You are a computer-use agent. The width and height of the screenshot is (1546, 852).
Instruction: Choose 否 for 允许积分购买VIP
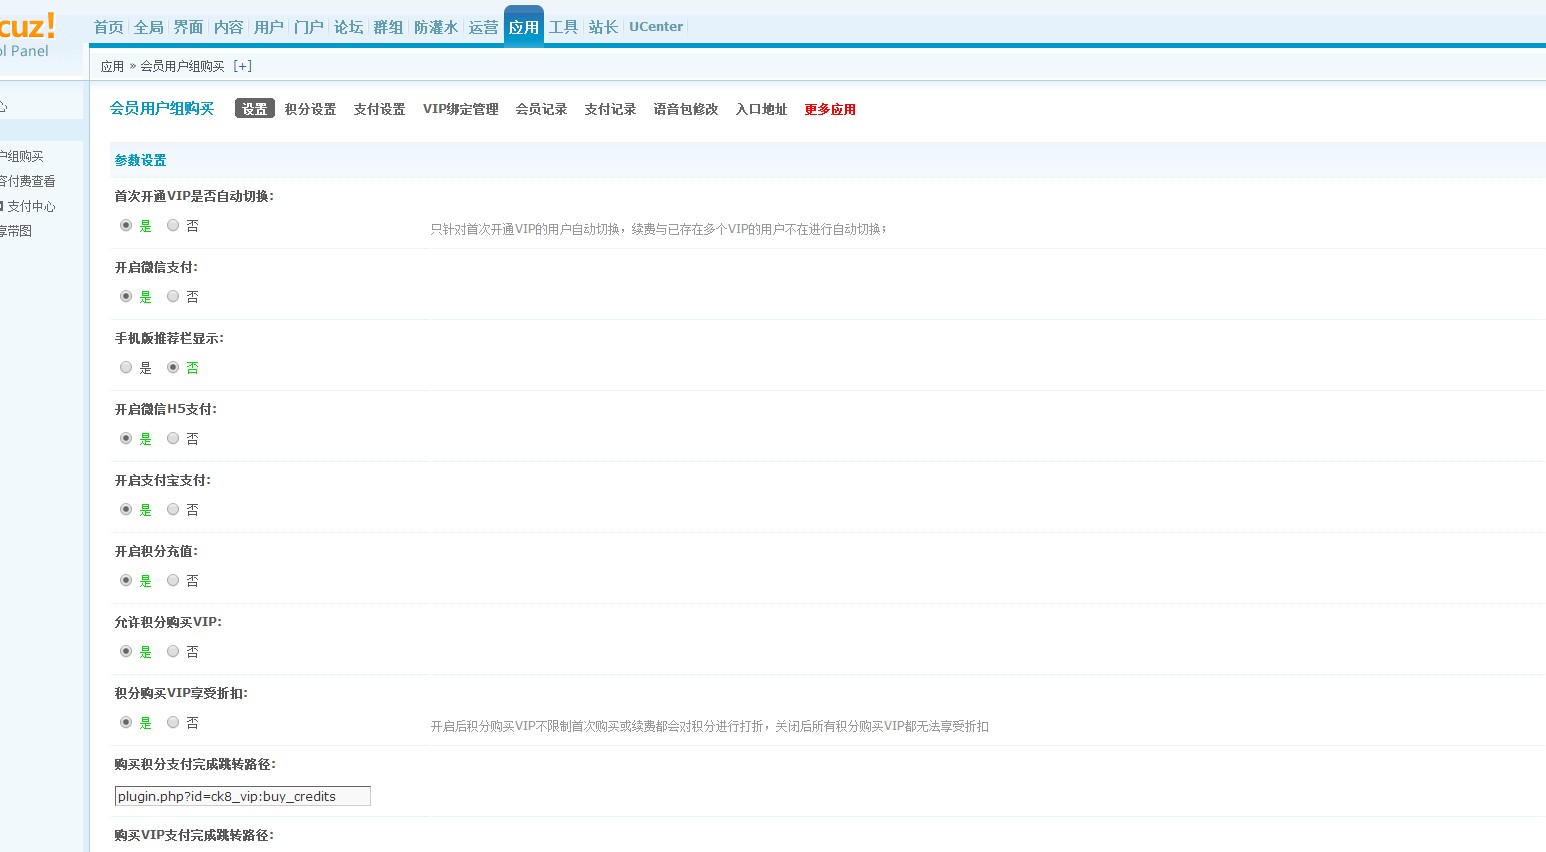coord(173,652)
